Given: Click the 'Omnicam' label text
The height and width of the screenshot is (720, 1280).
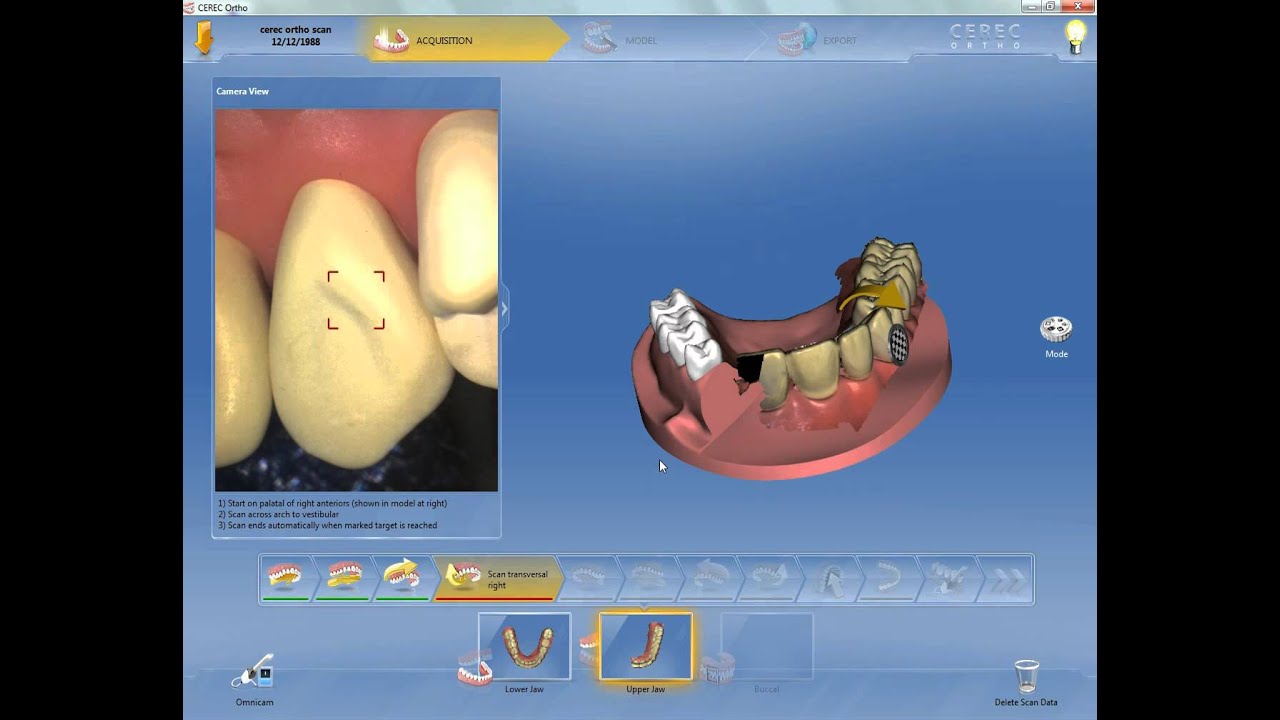Looking at the screenshot, I should (254, 702).
